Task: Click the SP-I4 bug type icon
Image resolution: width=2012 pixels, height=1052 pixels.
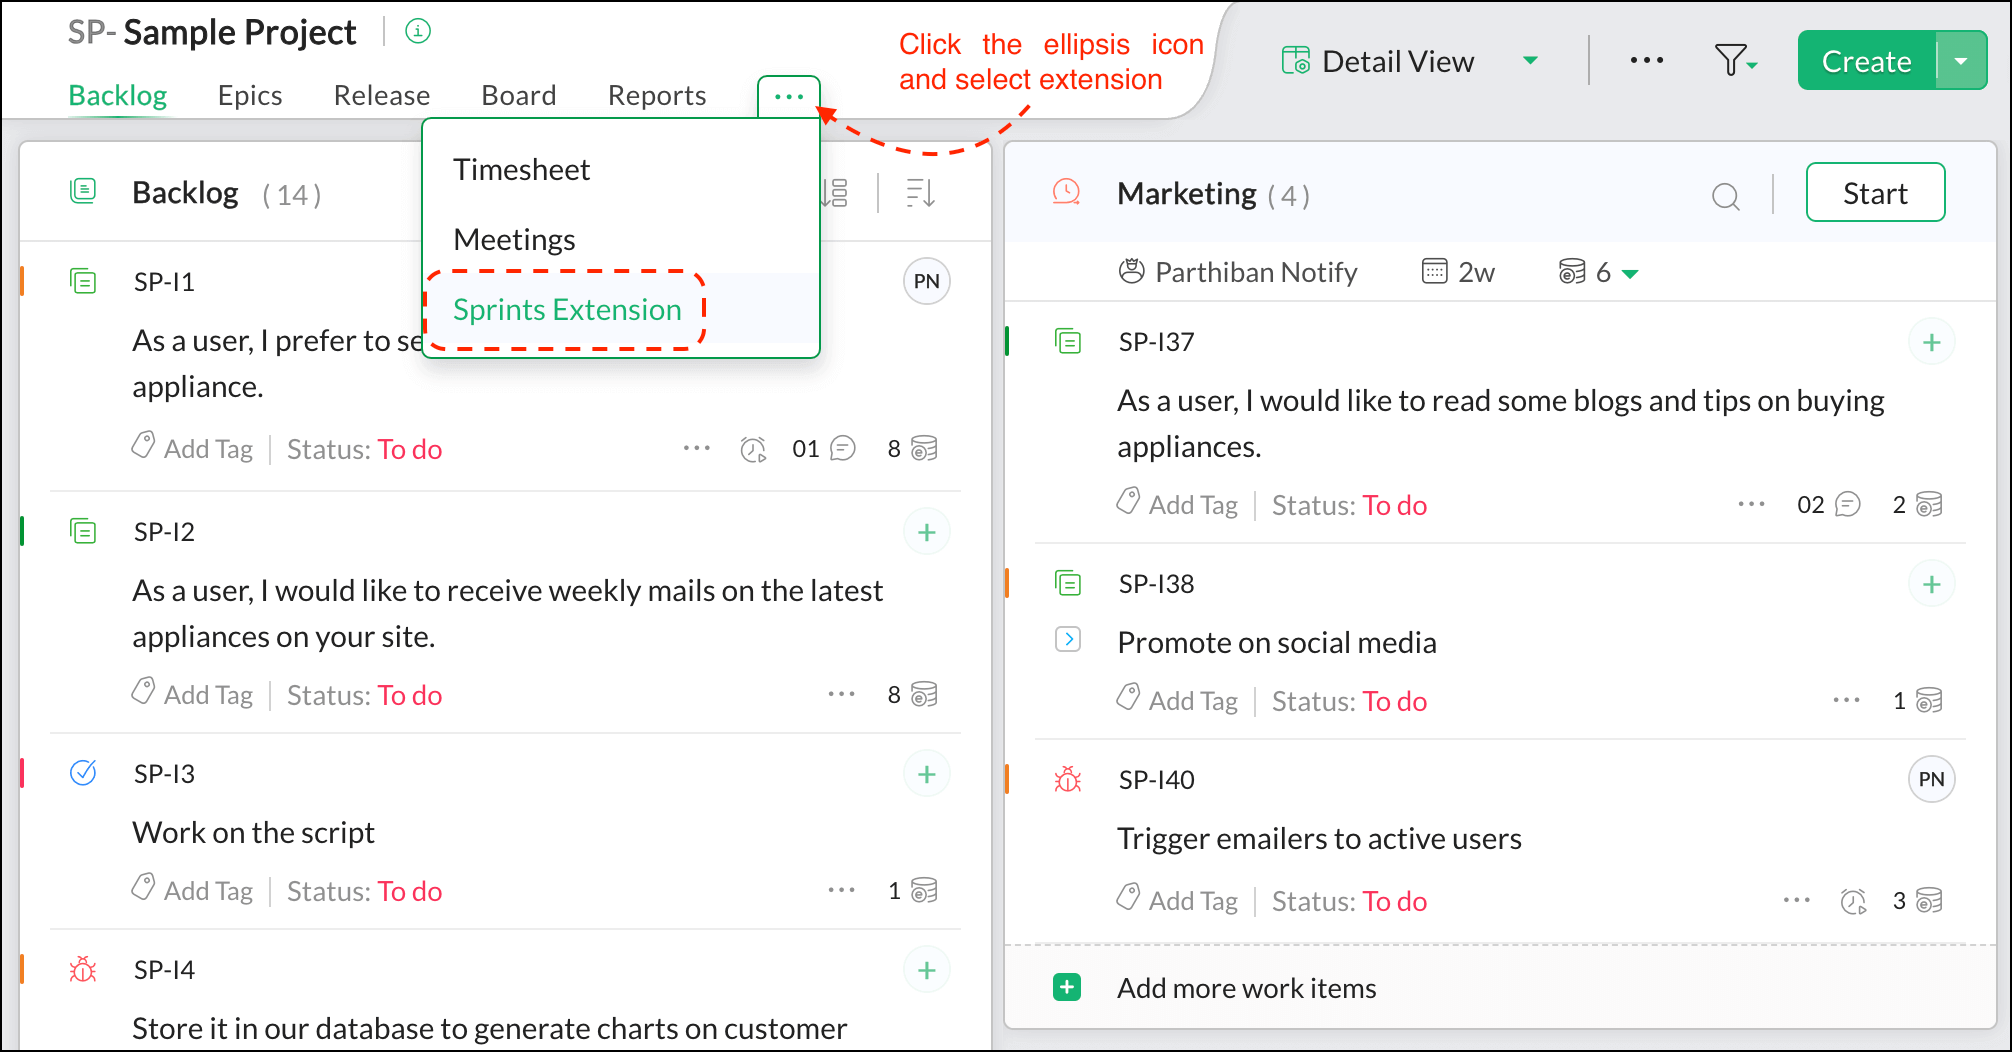Action: (83, 969)
